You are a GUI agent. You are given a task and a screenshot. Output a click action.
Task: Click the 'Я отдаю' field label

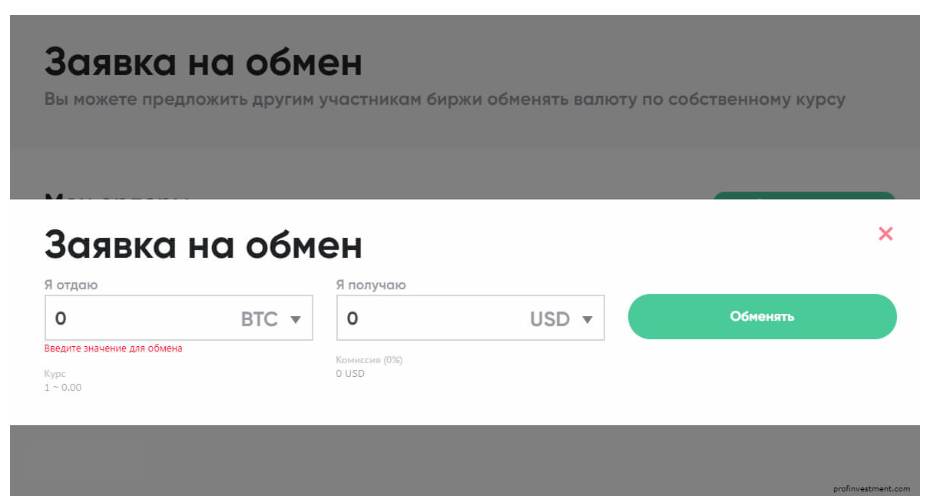71,285
